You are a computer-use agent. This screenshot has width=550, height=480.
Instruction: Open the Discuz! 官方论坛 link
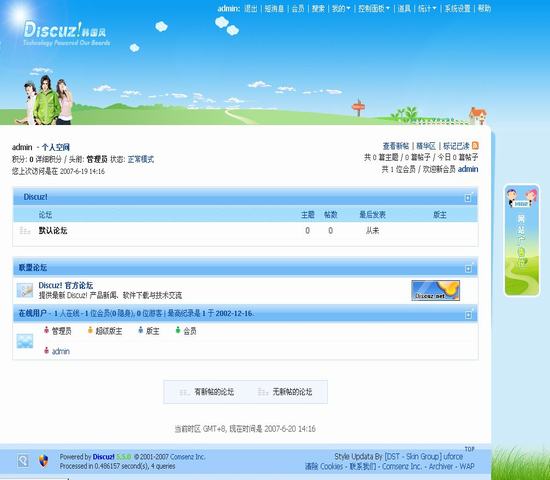coord(66,285)
